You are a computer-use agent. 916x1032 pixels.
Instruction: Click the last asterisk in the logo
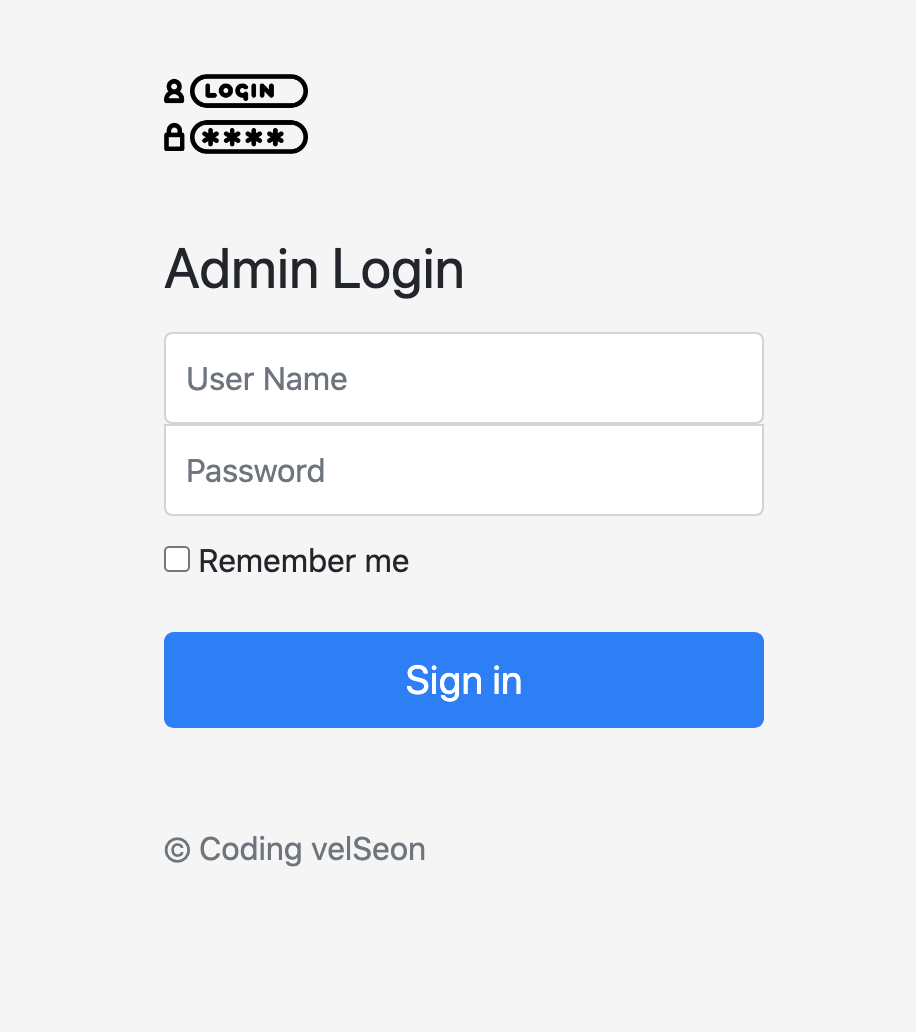[275, 137]
